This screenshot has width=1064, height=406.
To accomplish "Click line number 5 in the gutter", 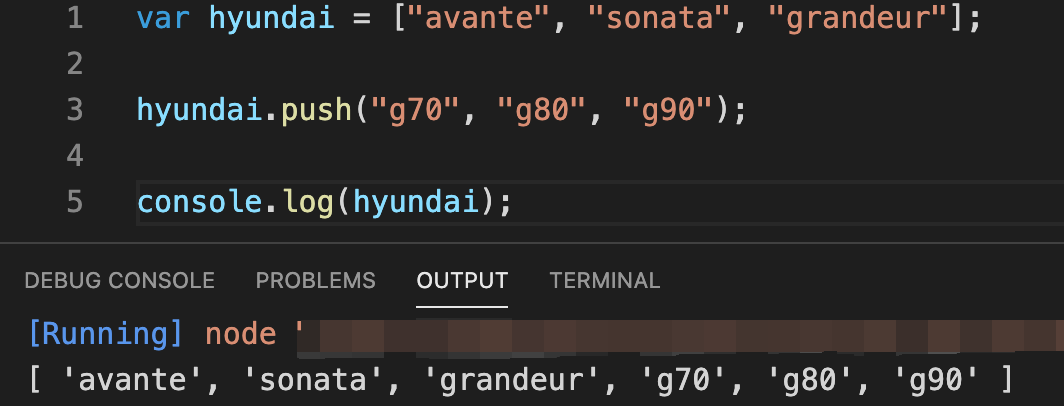I will point(75,202).
